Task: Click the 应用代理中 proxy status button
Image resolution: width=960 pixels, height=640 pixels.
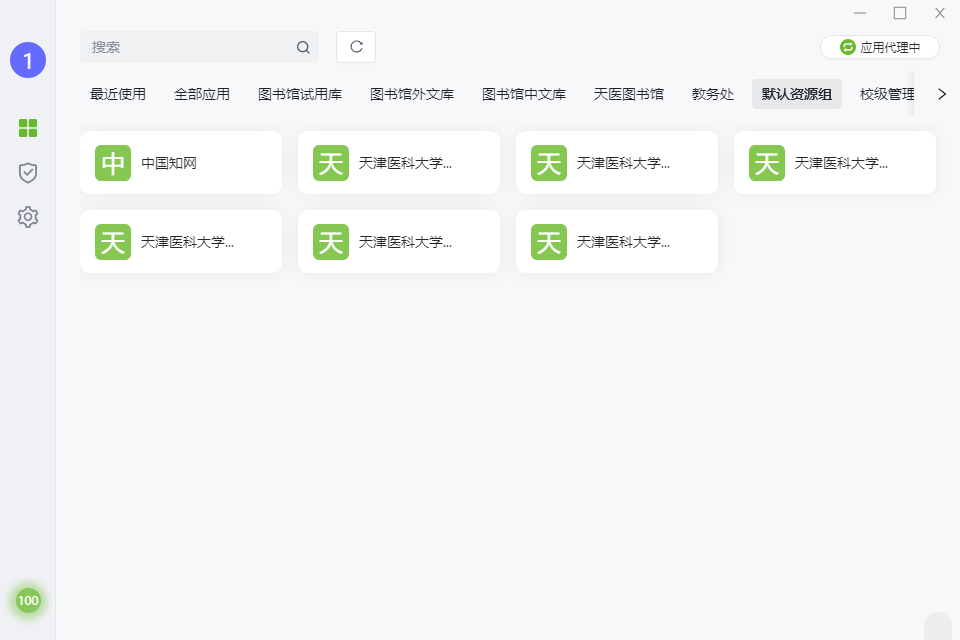Action: pos(880,47)
